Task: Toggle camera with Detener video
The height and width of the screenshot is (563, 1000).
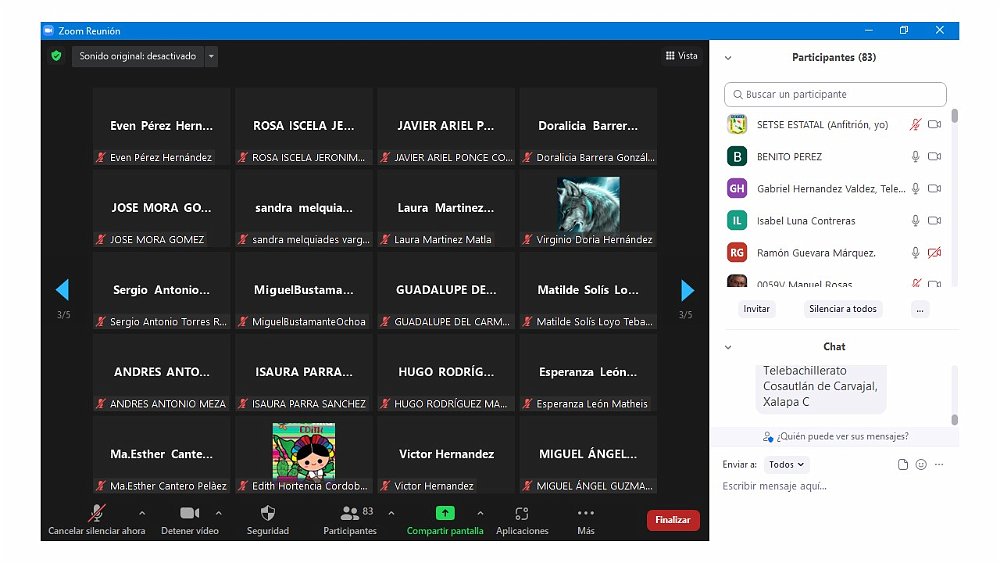Action: (x=189, y=513)
